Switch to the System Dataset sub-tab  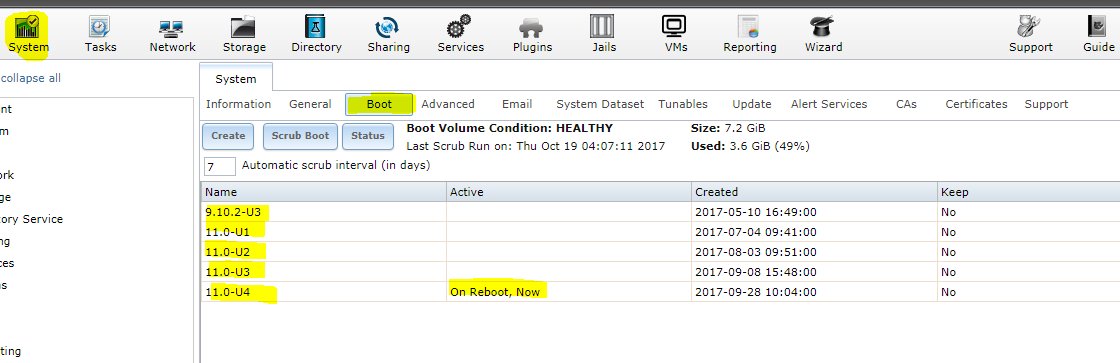[x=600, y=104]
